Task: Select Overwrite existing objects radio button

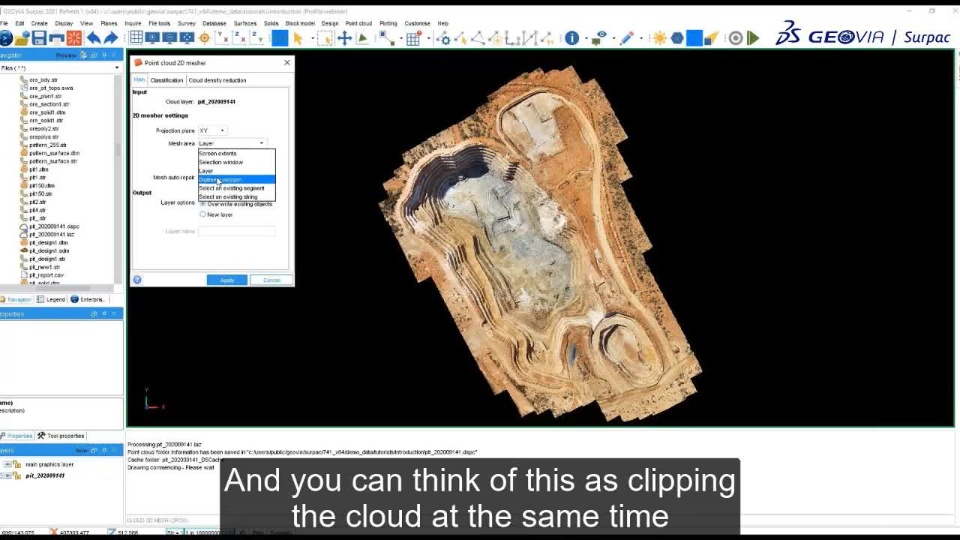Action: (203, 204)
